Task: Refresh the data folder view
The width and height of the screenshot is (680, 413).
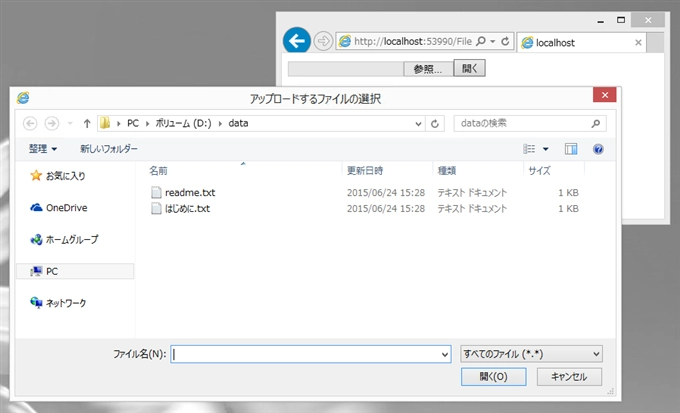Action: tap(435, 124)
